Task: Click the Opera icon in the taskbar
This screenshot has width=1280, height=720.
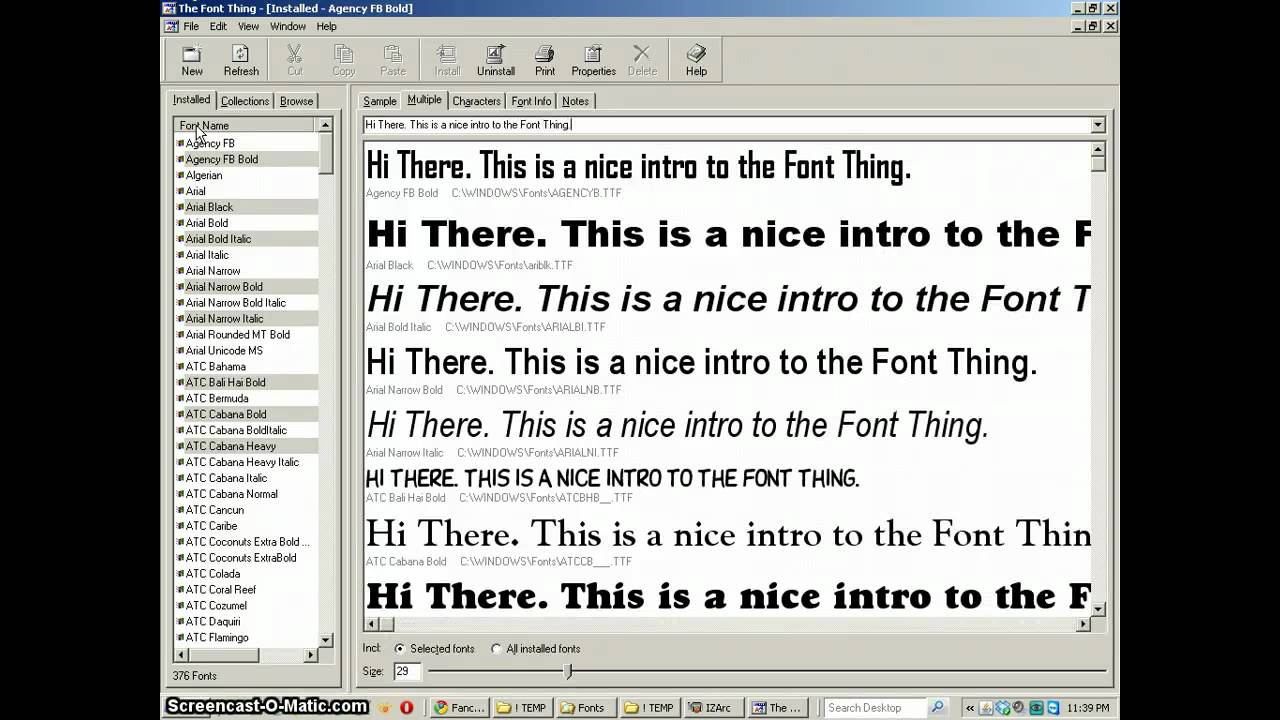Action: coord(406,707)
